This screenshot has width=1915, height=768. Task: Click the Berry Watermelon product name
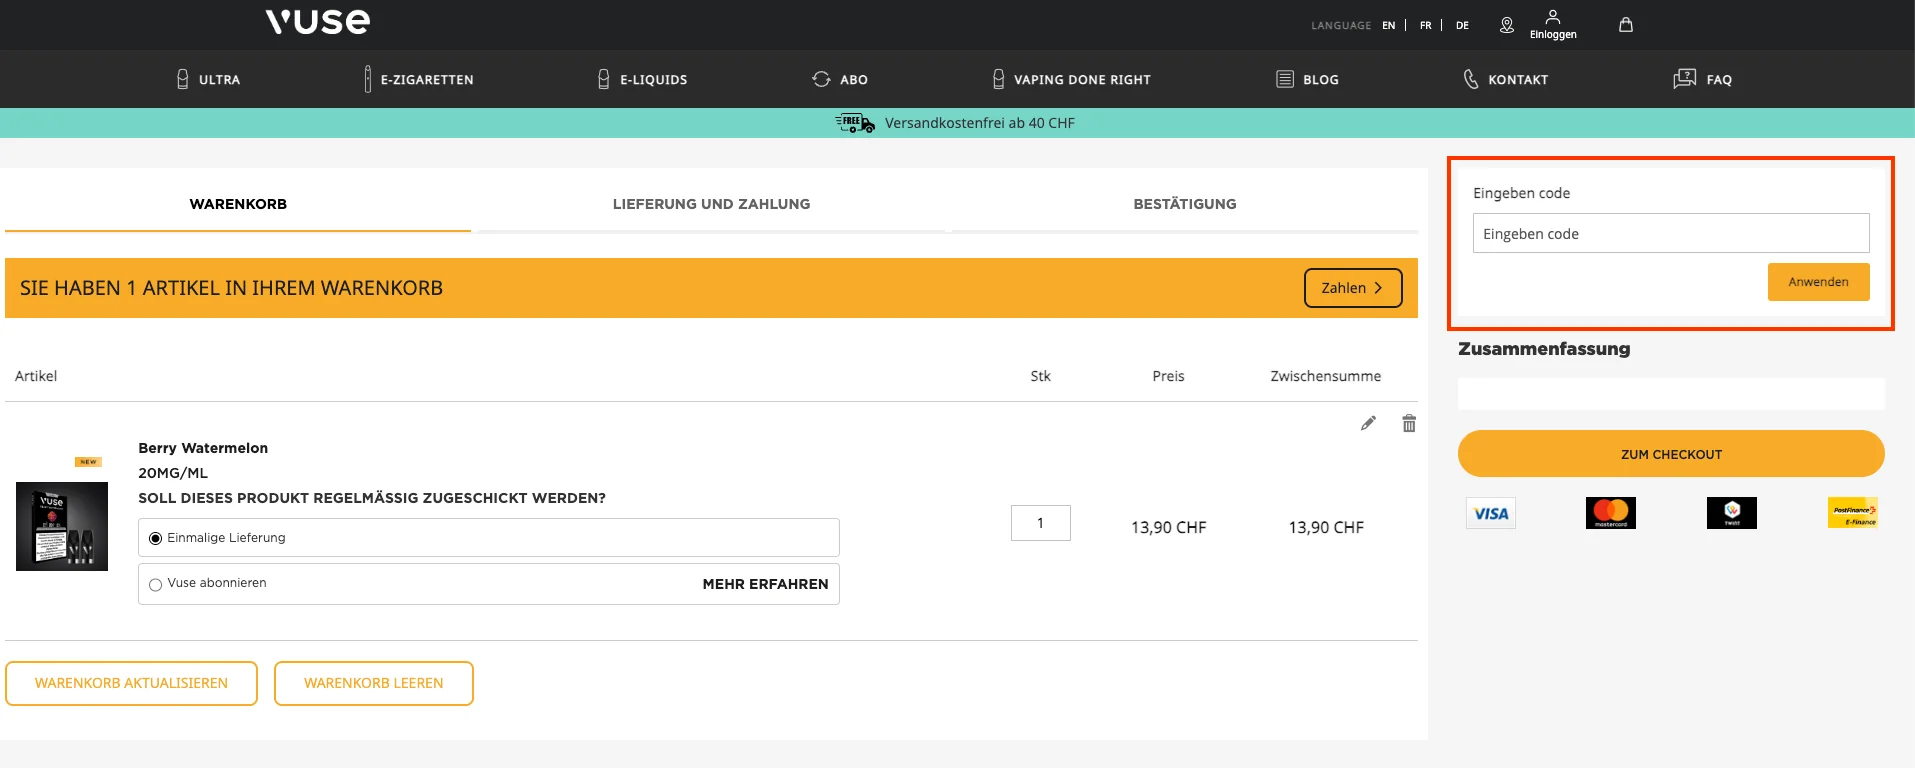tap(203, 448)
